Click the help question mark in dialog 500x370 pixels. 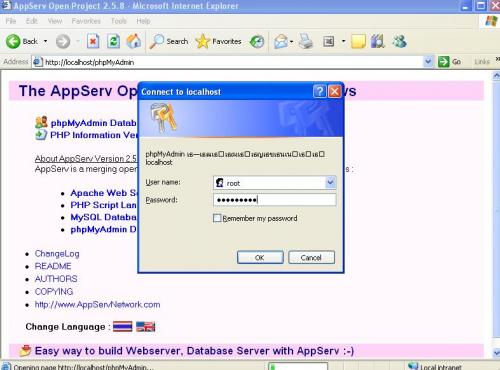pos(319,91)
